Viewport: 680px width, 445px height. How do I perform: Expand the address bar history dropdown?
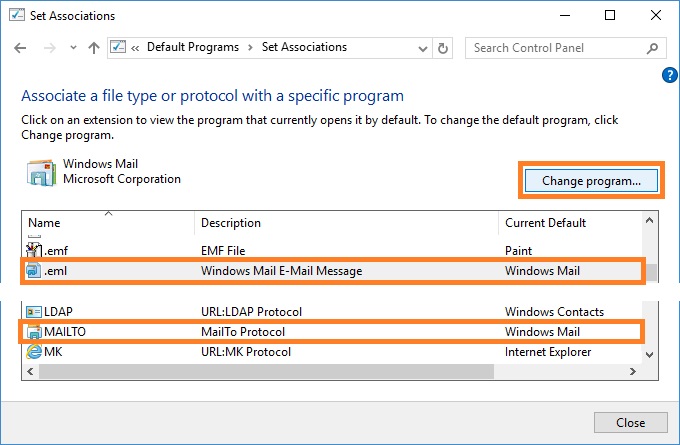(x=422, y=49)
